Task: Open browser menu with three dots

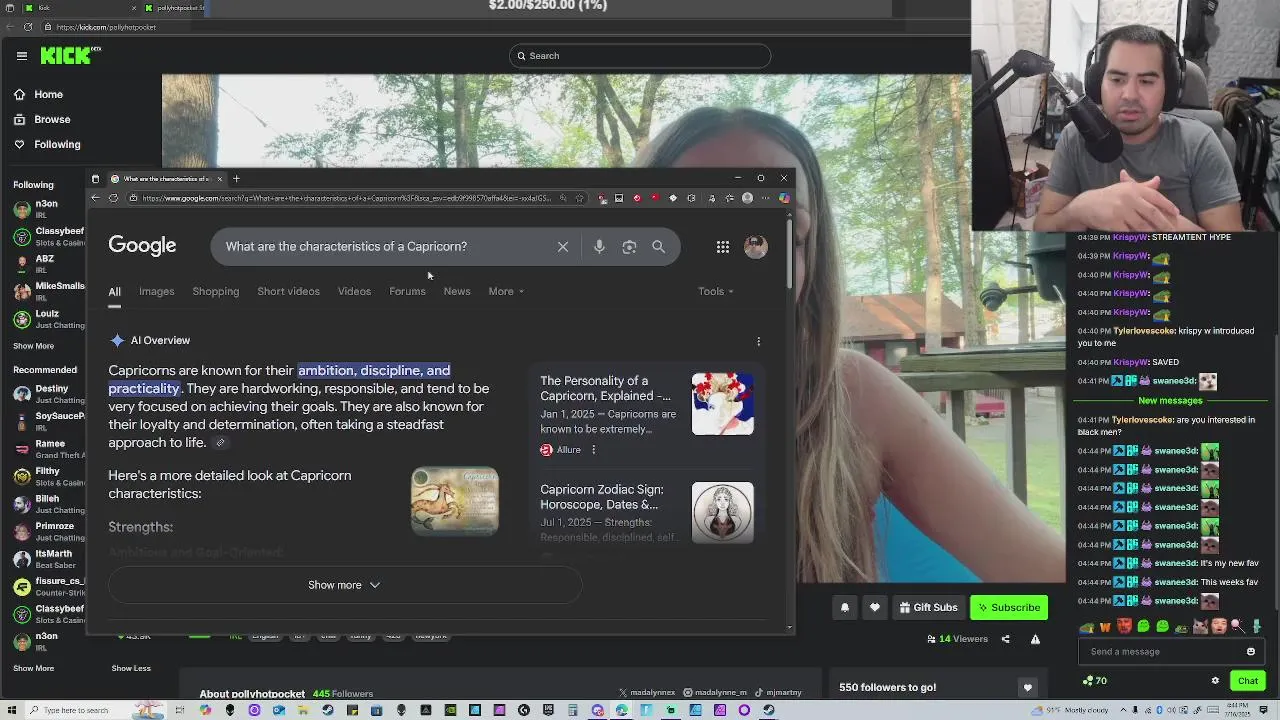Action: pyautogui.click(x=766, y=198)
